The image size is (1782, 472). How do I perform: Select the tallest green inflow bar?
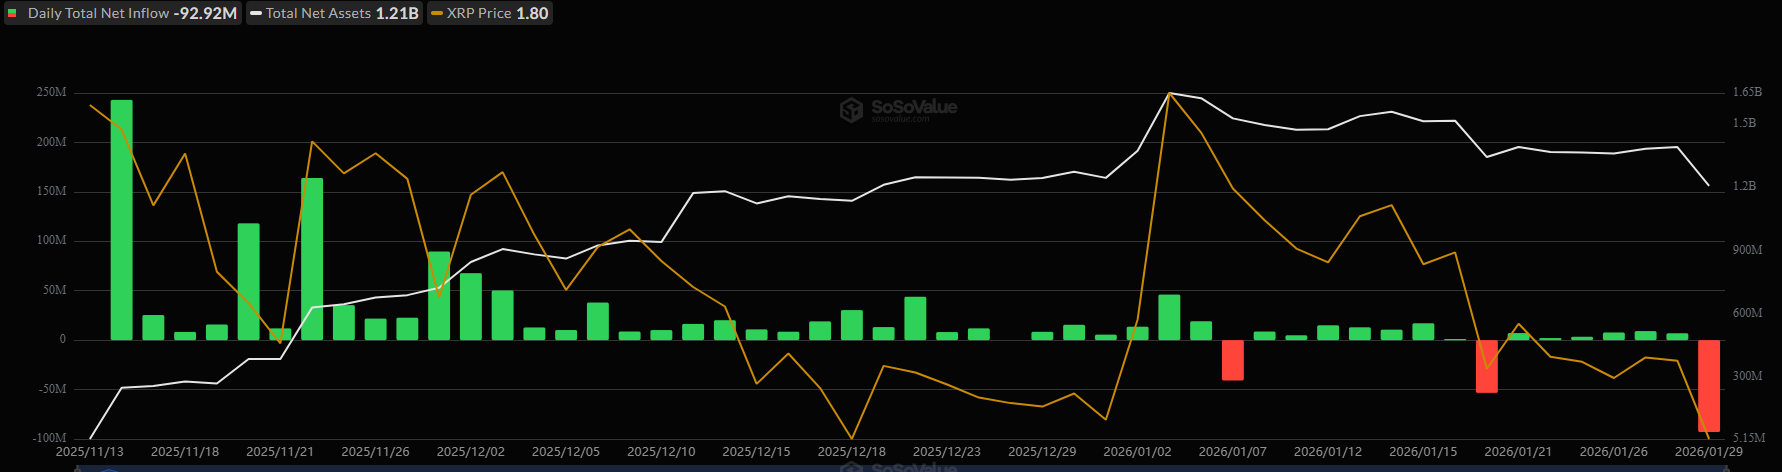(121, 219)
